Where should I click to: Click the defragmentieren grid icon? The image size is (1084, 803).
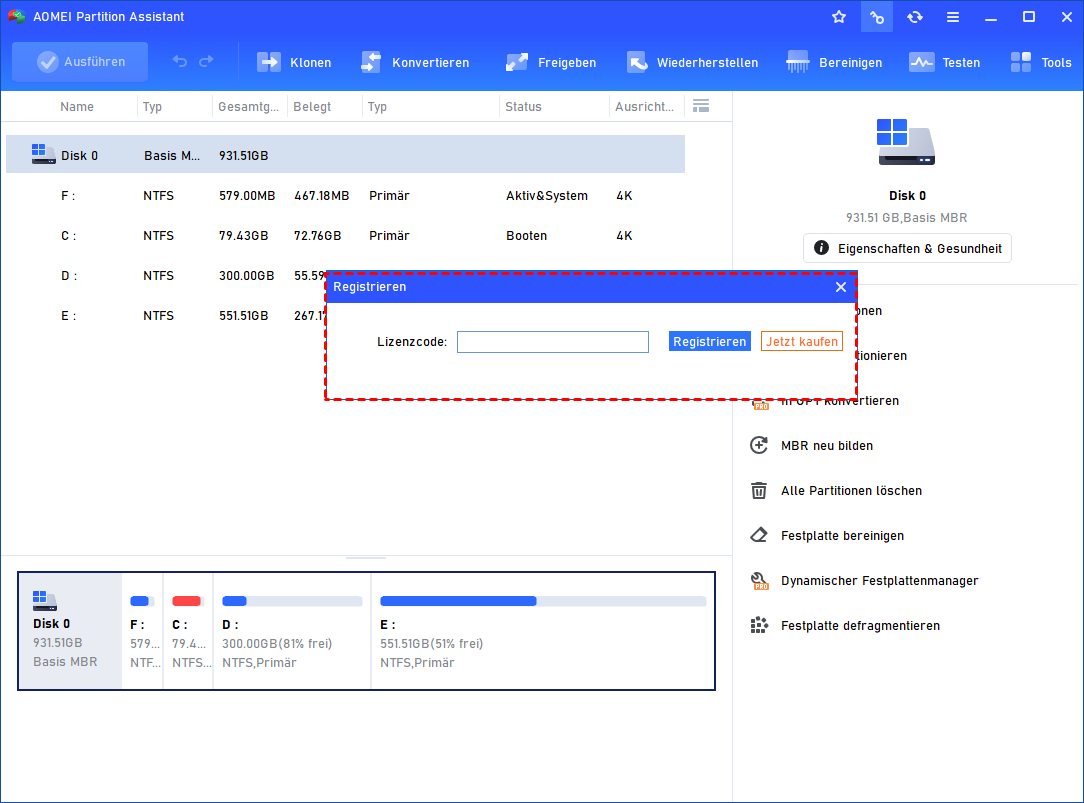(x=759, y=625)
